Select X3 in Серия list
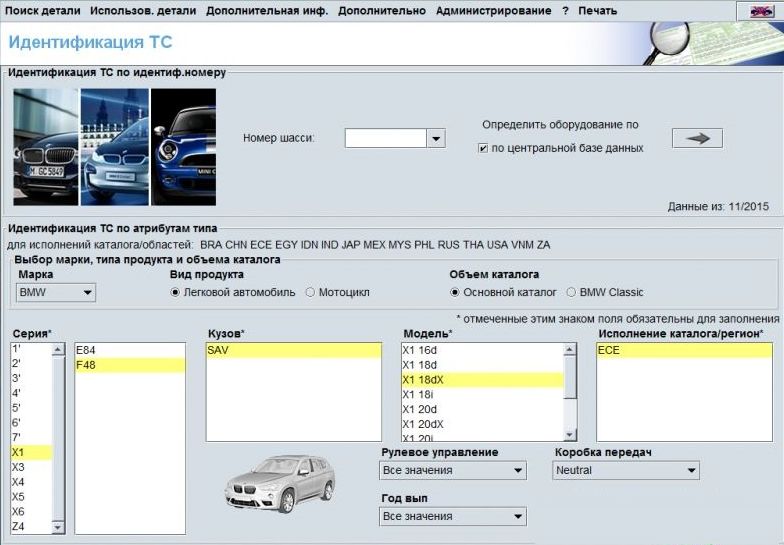Viewport: 784px width, 545px height. [31, 468]
